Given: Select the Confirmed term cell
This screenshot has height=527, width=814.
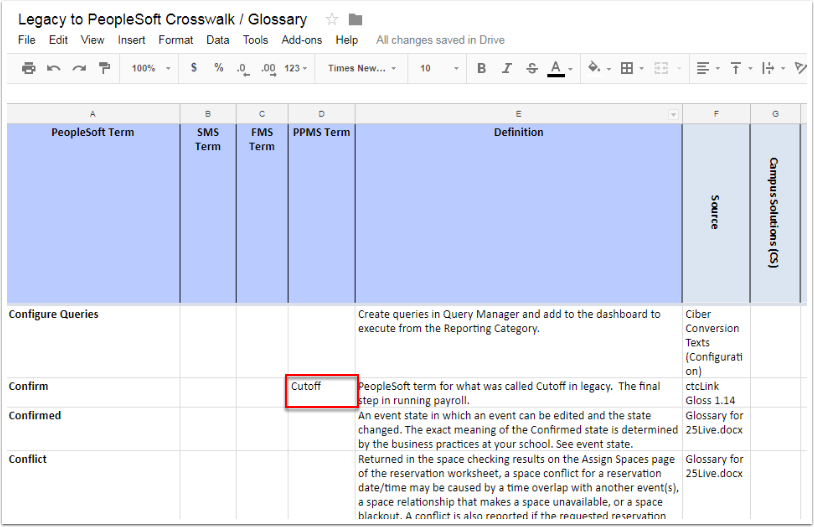Looking at the screenshot, I should tap(93, 429).
